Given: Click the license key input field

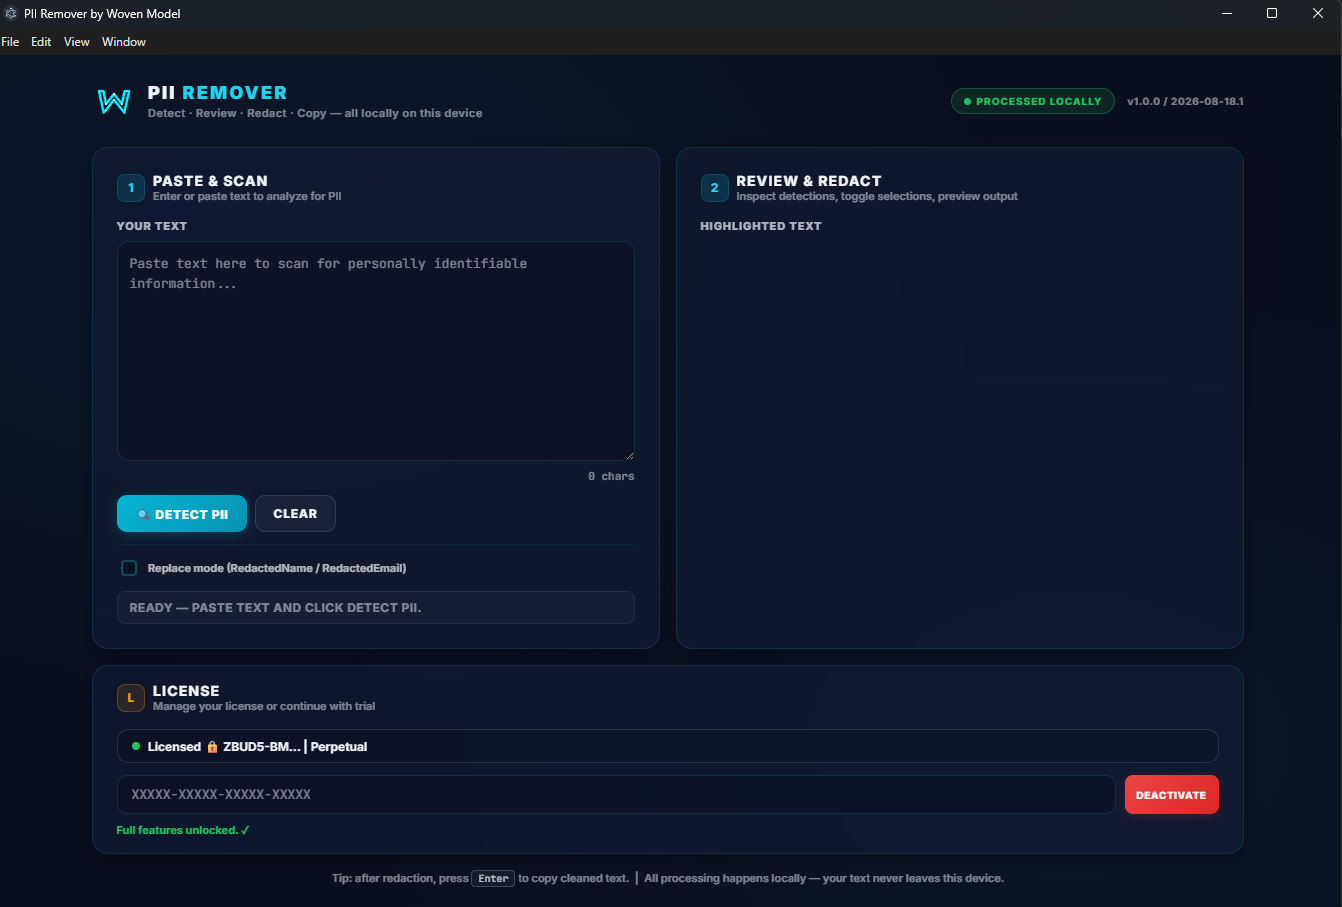Looking at the screenshot, I should coord(616,795).
